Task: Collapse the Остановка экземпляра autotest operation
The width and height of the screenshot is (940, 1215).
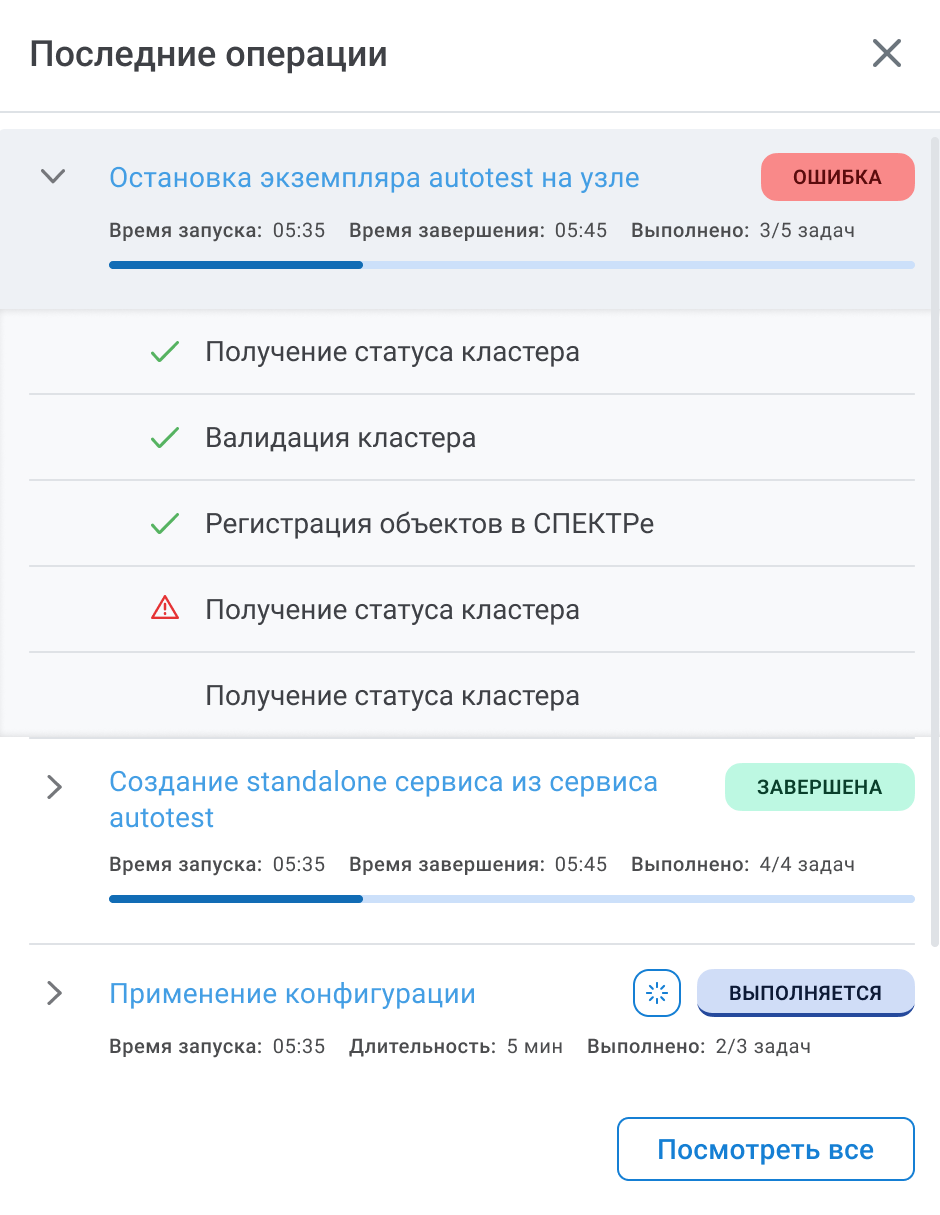Action: pyautogui.click(x=53, y=177)
